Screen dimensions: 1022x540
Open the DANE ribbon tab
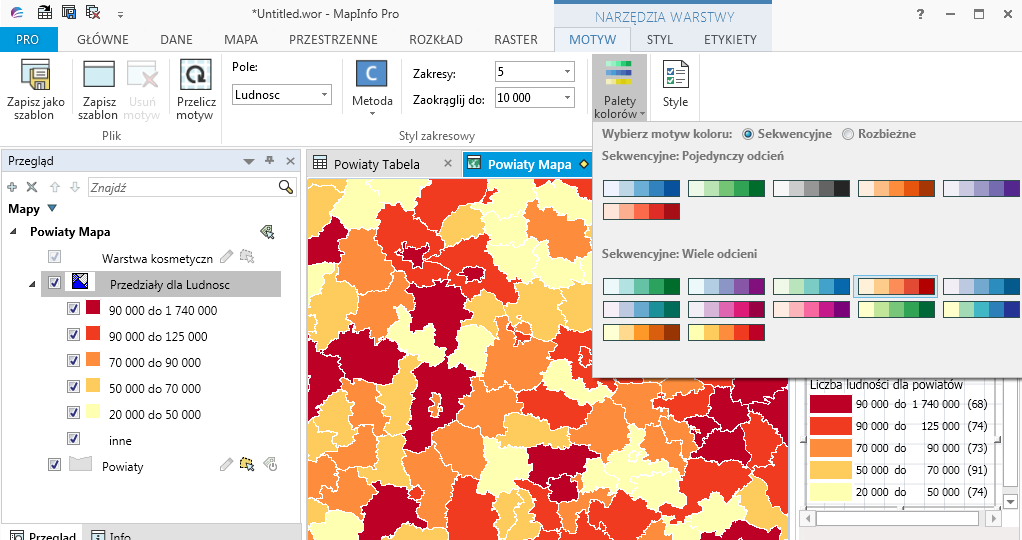[x=176, y=39]
